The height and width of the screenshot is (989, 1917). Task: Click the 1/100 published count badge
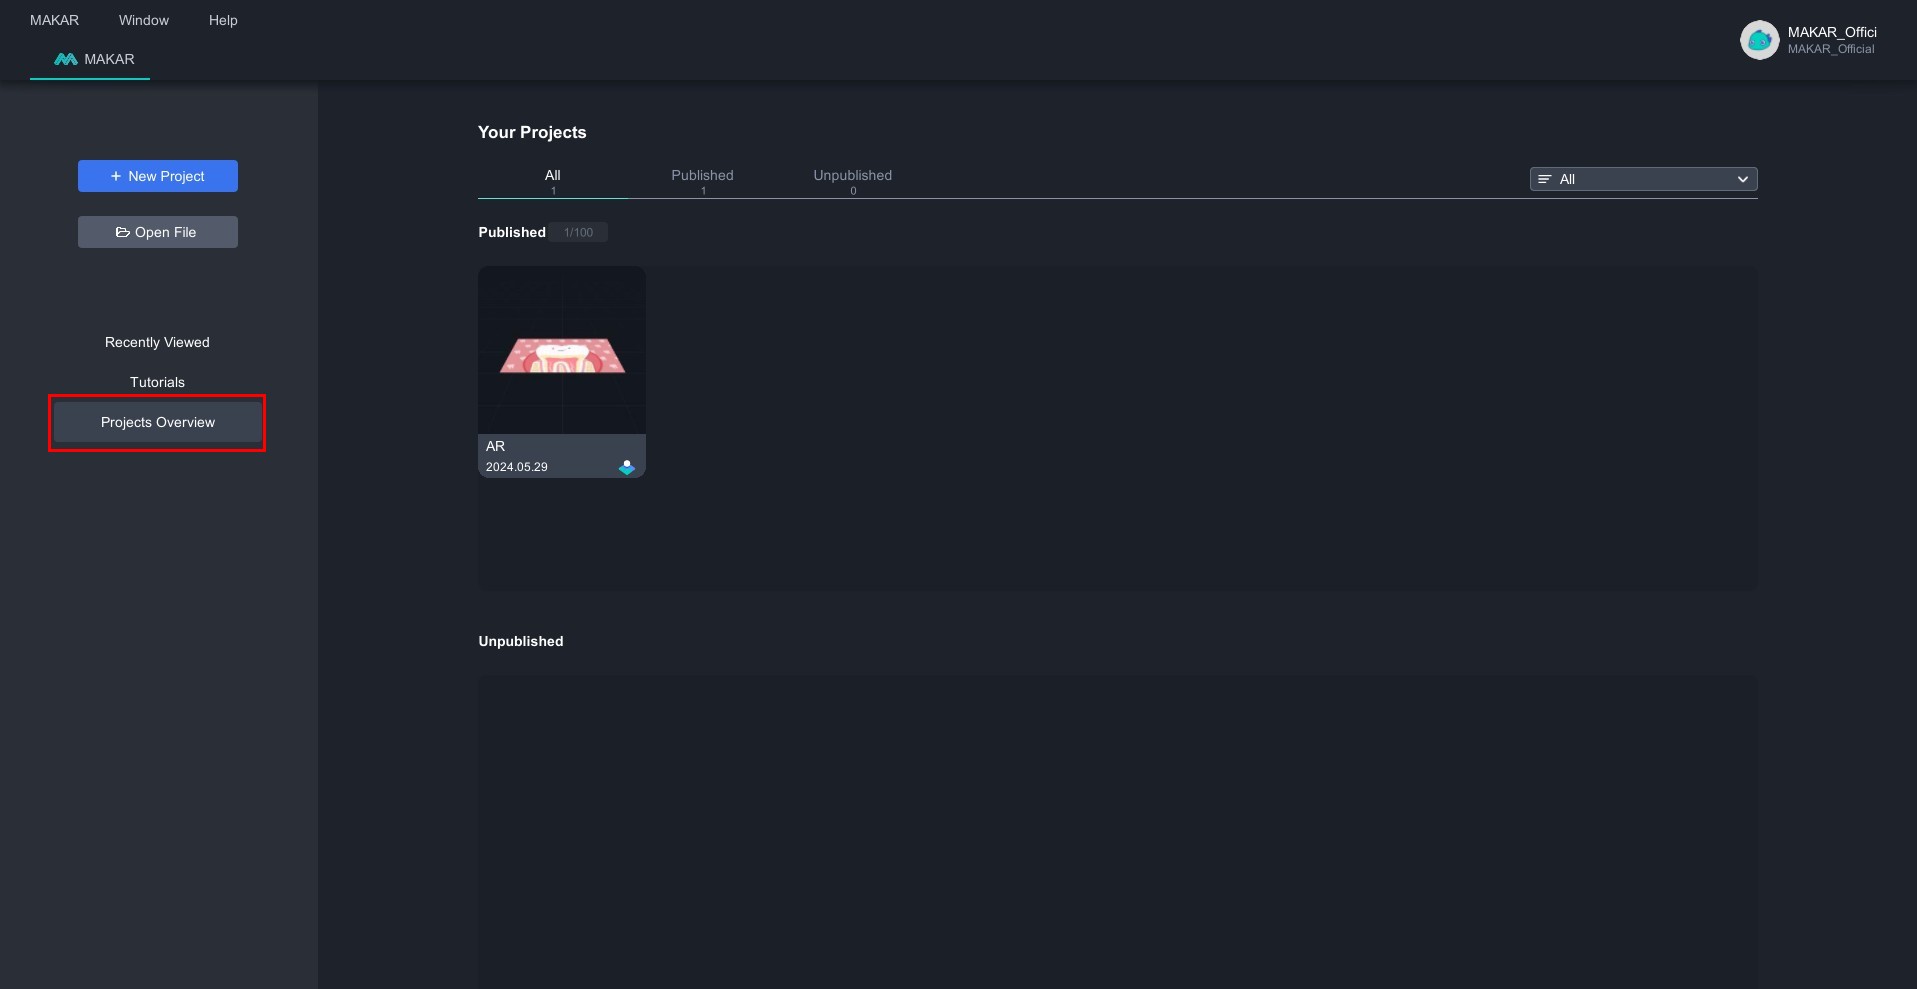click(578, 232)
